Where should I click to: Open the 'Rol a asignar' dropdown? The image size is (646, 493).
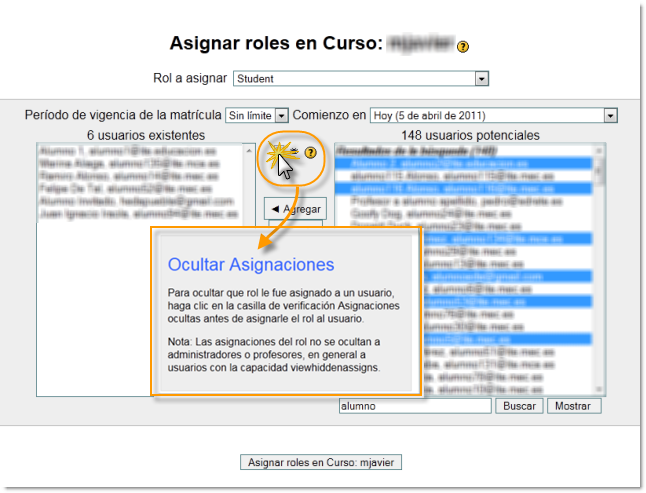coord(361,78)
